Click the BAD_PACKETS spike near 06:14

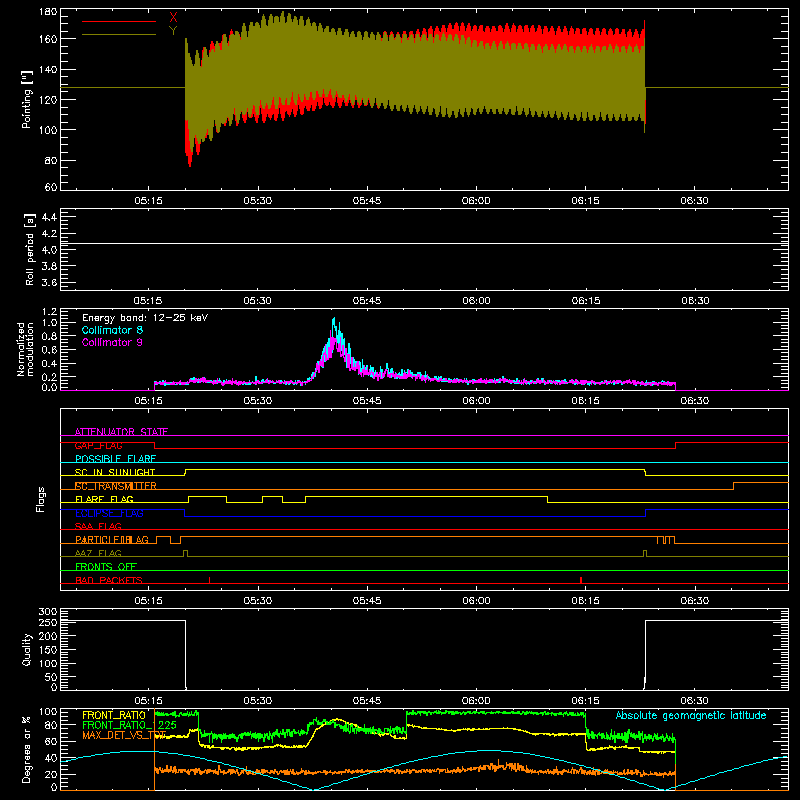[x=581, y=580]
